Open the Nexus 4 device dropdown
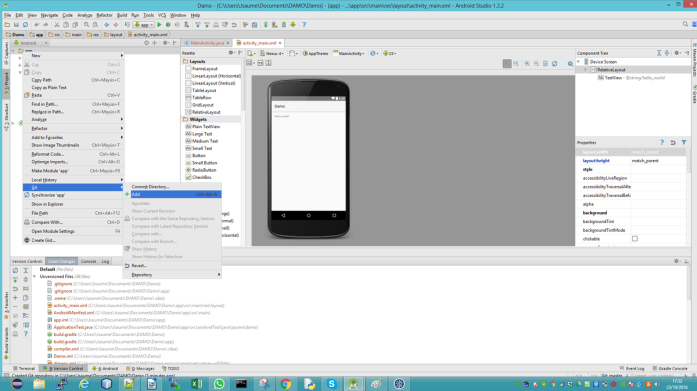The height and width of the screenshot is (391, 697). [x=272, y=53]
